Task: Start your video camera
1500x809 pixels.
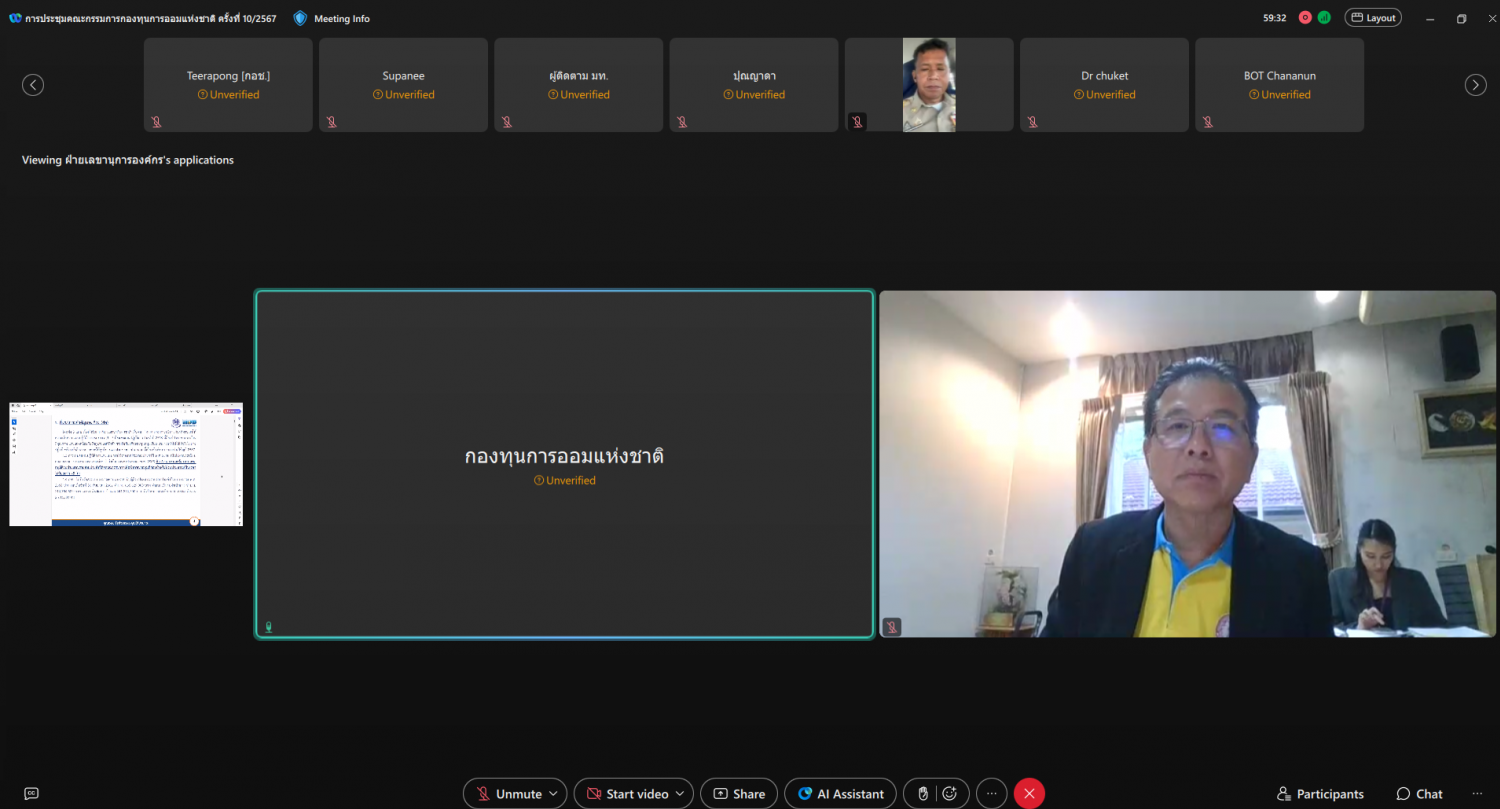Action: [x=626, y=794]
